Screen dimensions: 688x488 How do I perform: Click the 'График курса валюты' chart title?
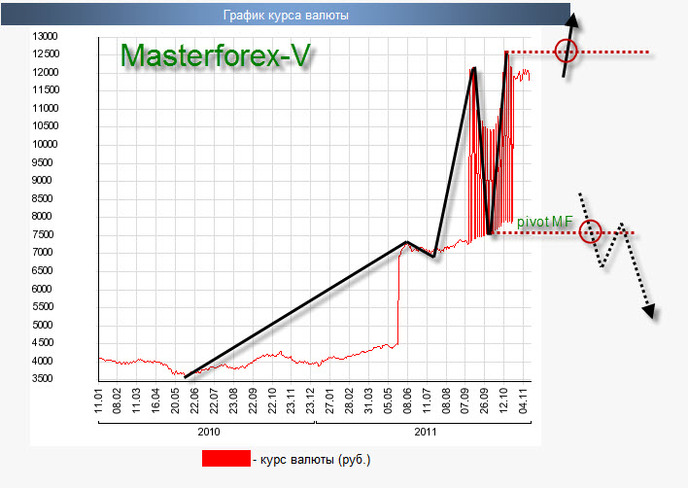click(286, 15)
